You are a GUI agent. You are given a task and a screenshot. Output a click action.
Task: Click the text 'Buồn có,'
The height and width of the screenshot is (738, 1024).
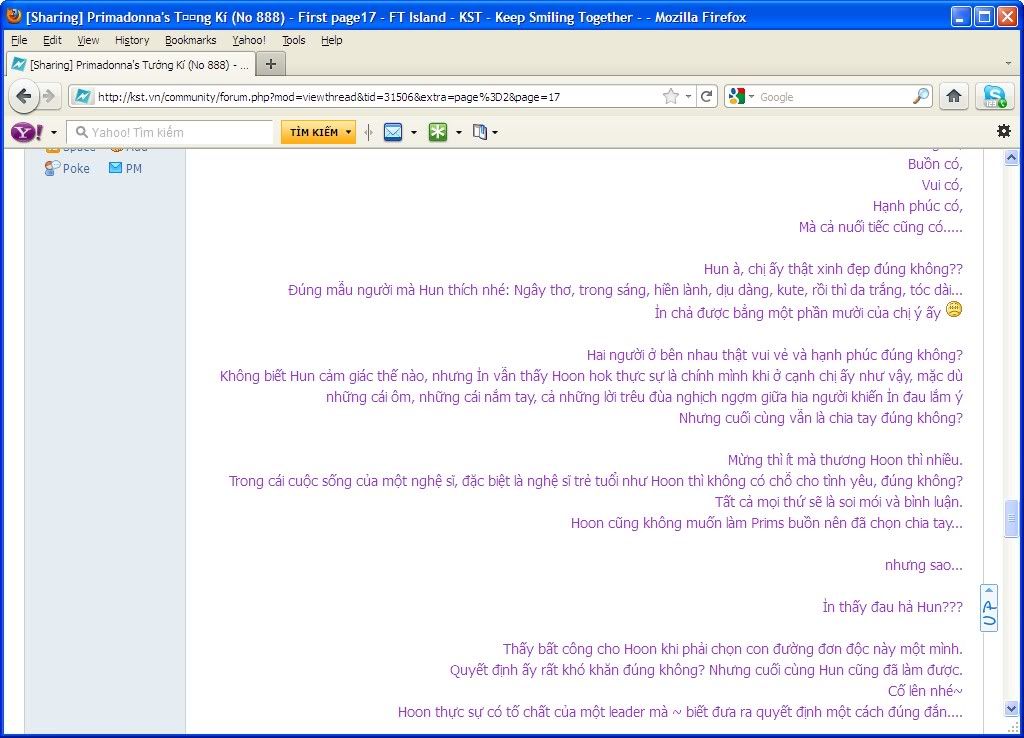tap(935, 164)
